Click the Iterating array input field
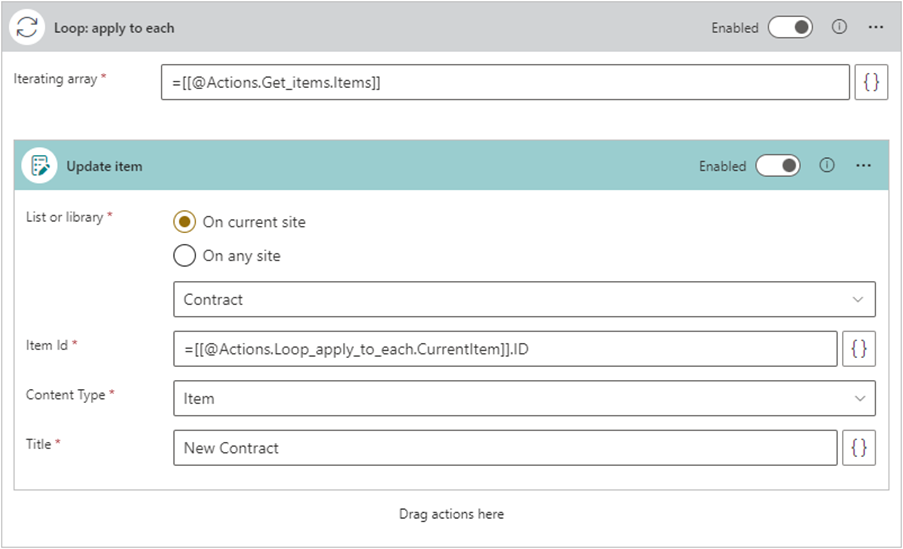This screenshot has width=903, height=549. pos(504,83)
